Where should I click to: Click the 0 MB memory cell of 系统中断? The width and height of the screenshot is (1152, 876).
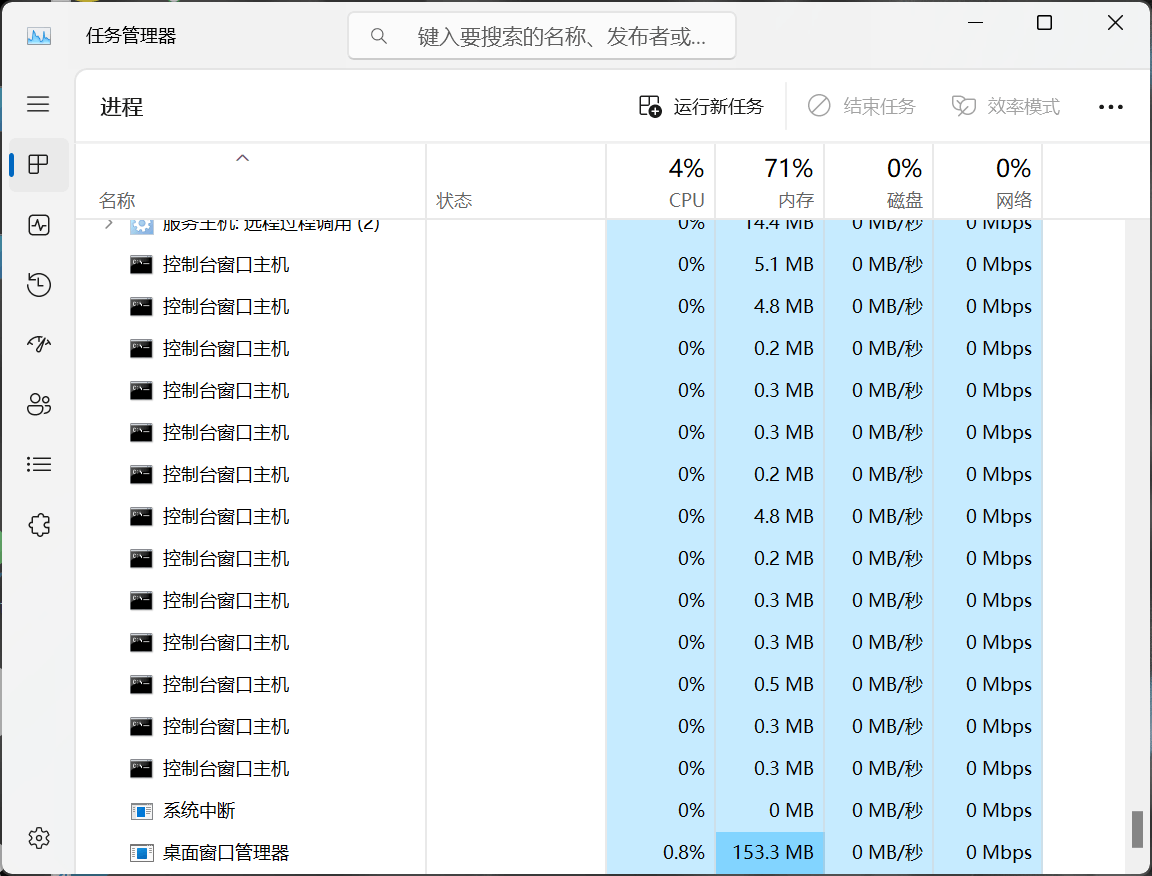tap(770, 811)
